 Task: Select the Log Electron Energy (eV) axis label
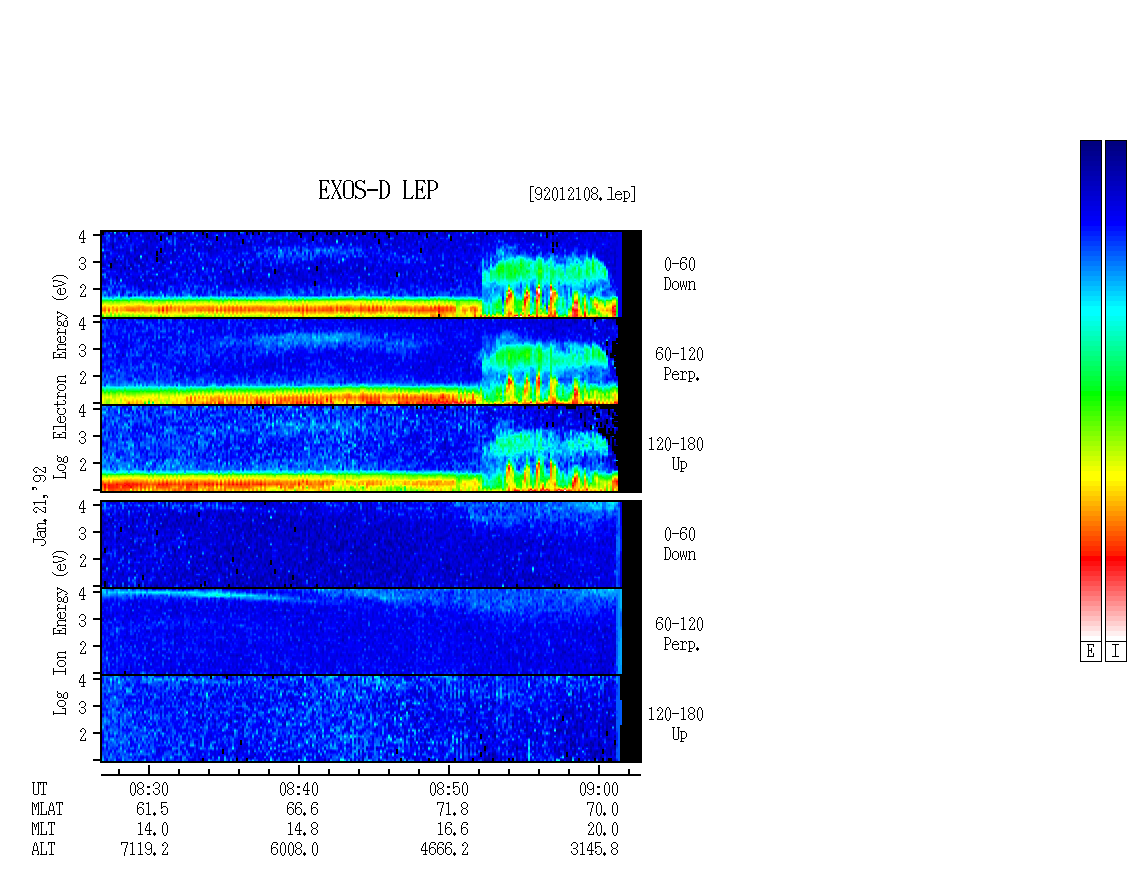tap(60, 376)
